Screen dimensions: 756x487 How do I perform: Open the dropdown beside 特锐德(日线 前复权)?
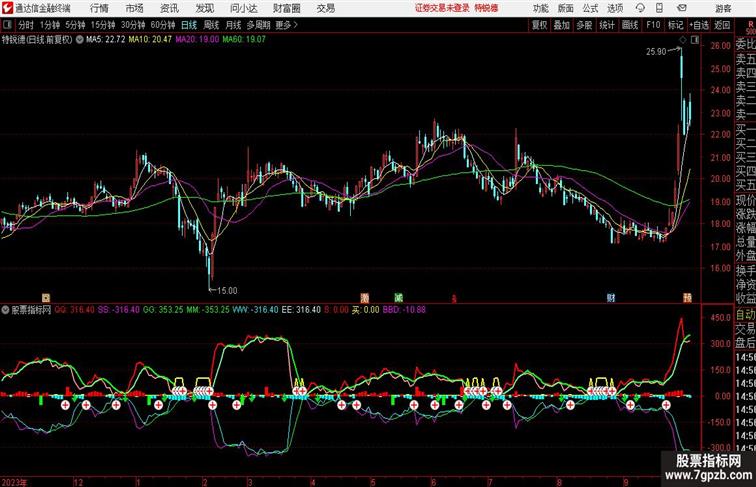click(79, 40)
